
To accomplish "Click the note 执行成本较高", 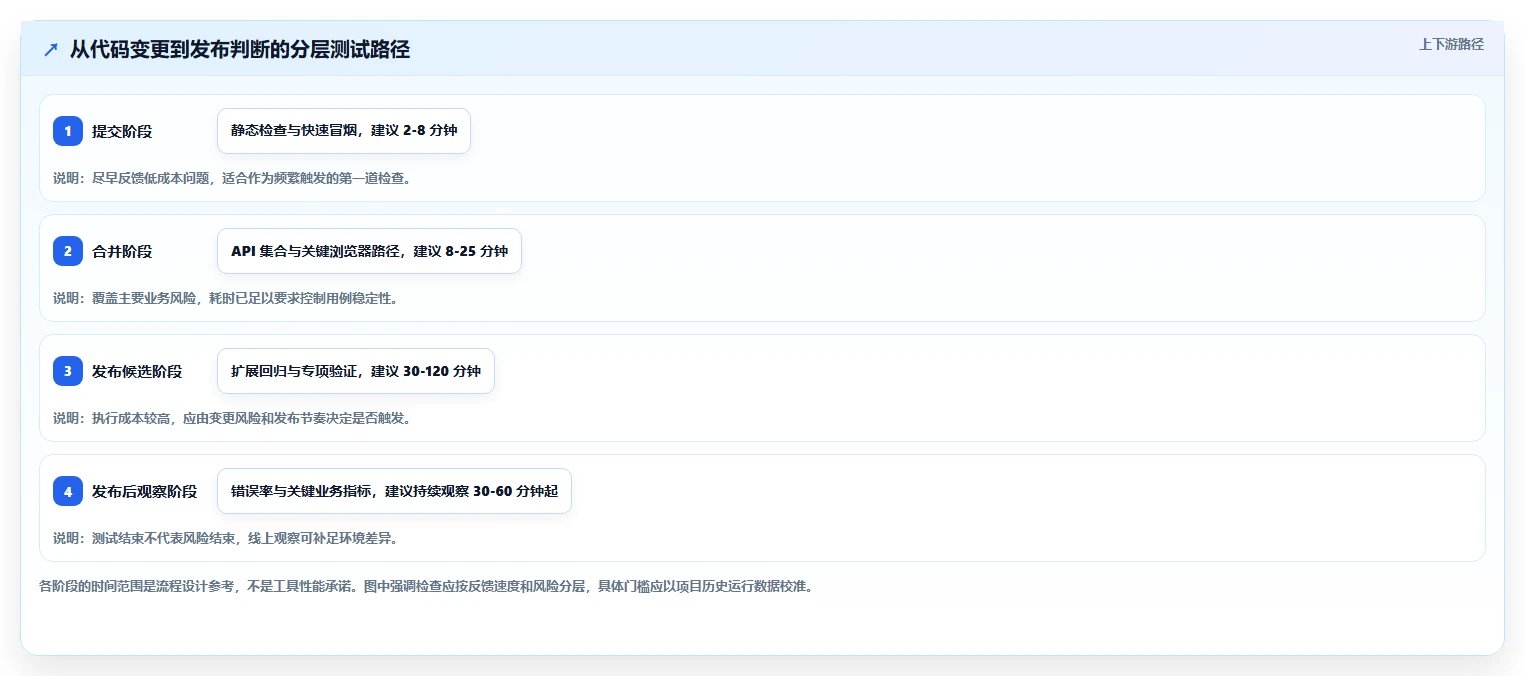I will pos(232,418).
